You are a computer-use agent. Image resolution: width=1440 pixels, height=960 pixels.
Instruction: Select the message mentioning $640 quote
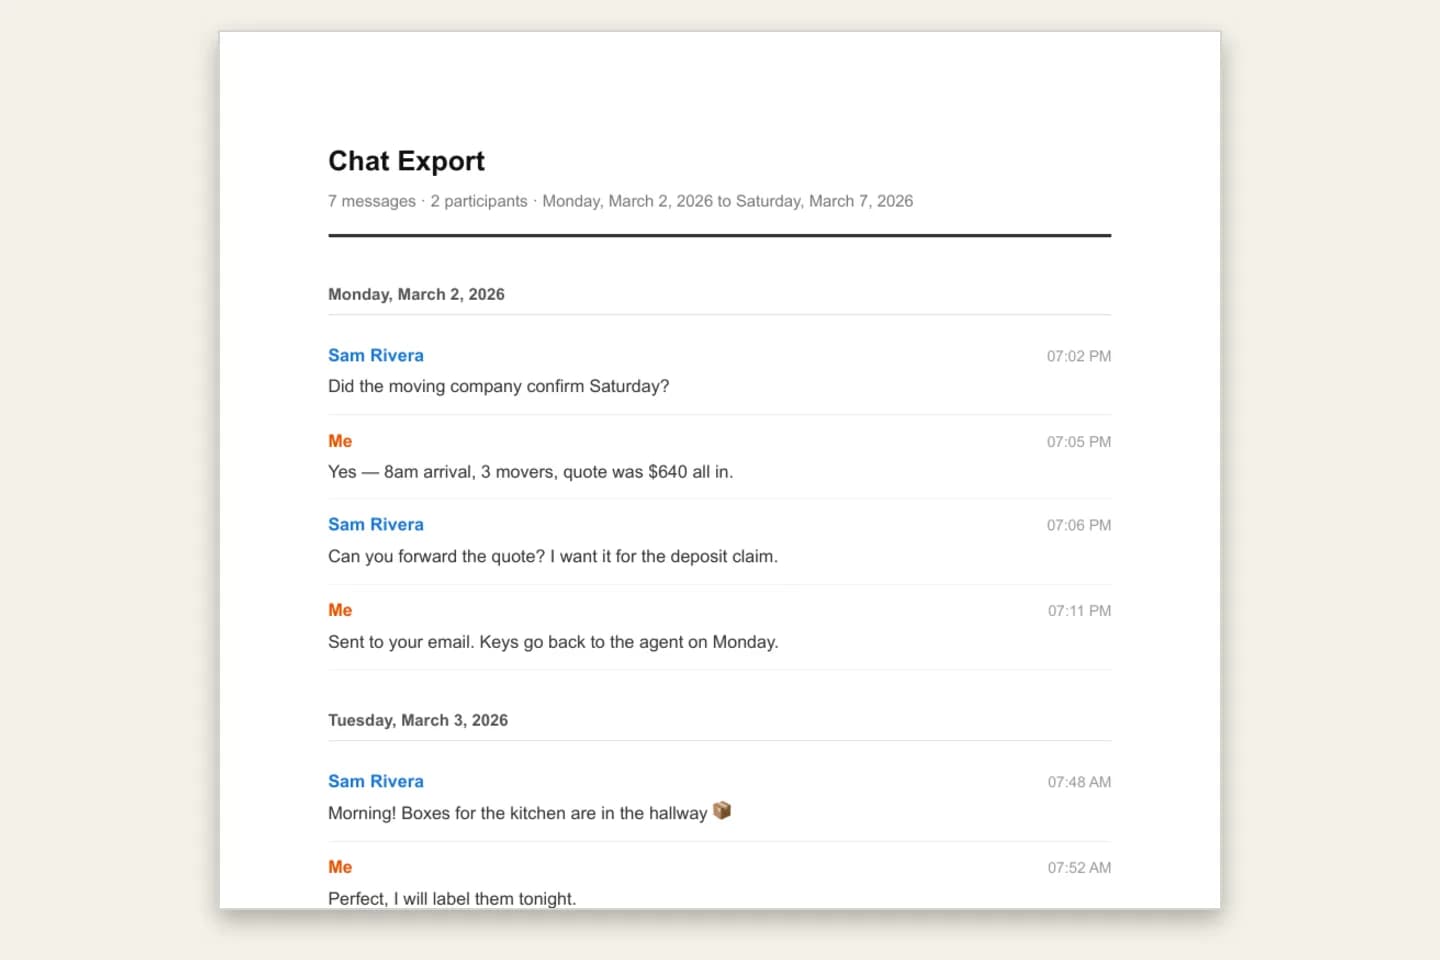(x=530, y=472)
